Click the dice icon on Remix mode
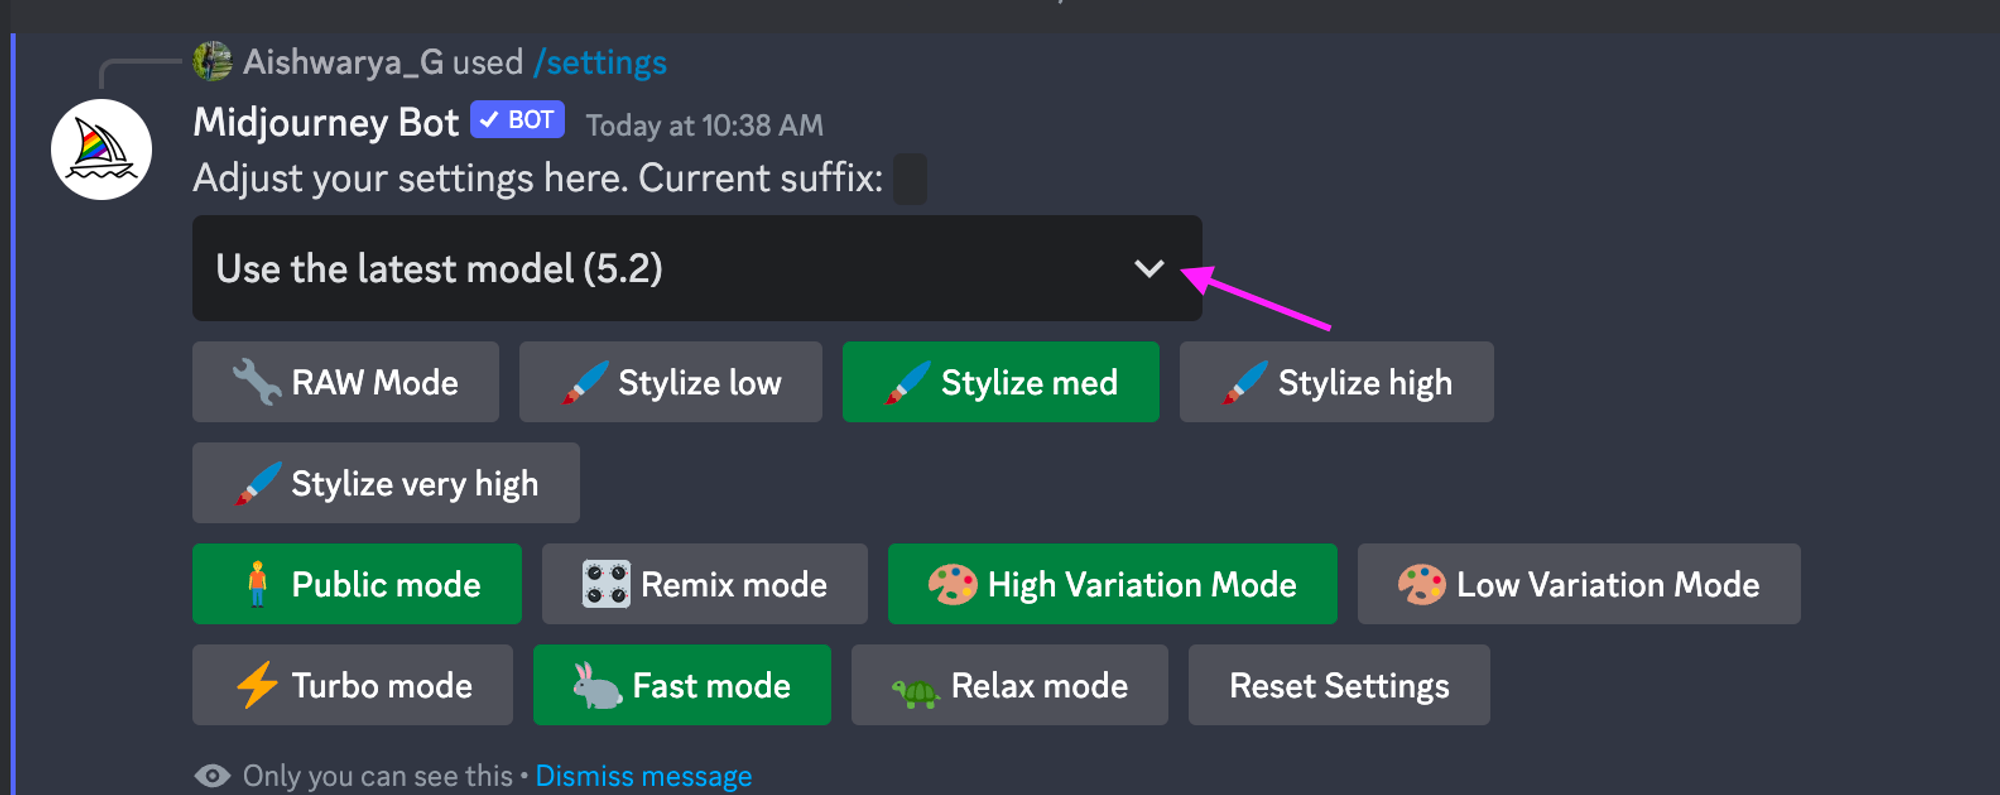This screenshot has height=795, width=2000. (606, 584)
